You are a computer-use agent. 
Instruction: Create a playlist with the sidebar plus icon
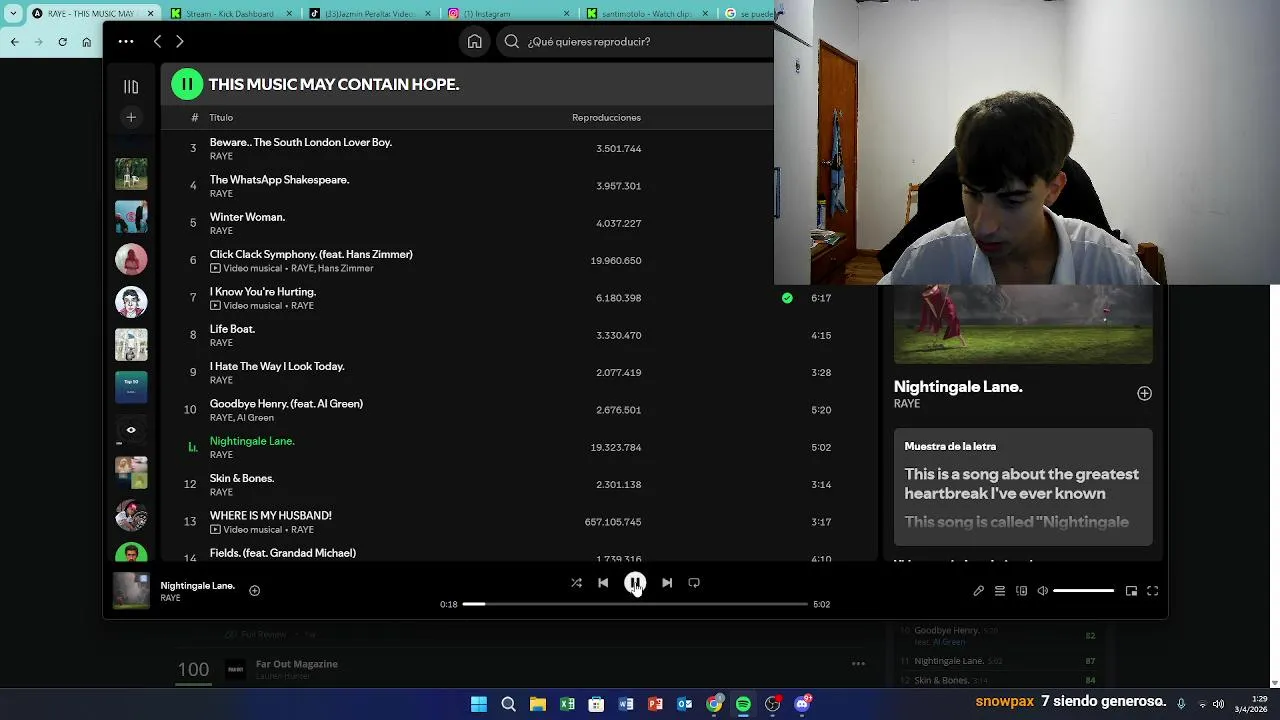tap(131, 117)
